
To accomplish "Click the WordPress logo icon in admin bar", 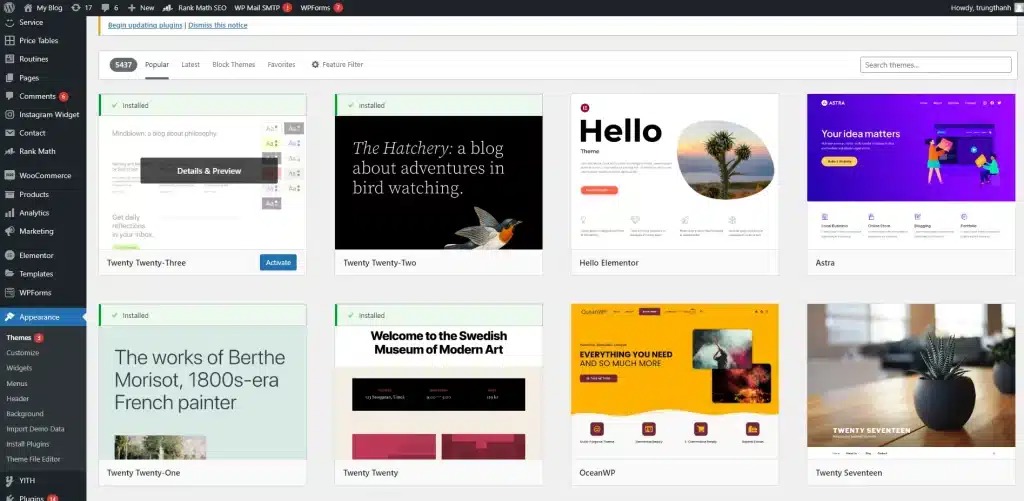I will pos(9,7).
